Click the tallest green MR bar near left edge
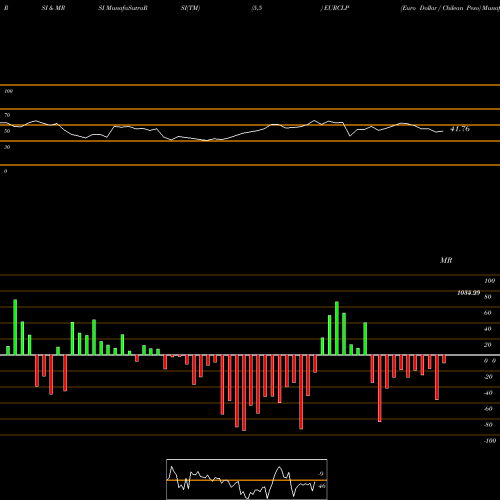Screen dimensions: 500x500 pyautogui.click(x=15, y=327)
